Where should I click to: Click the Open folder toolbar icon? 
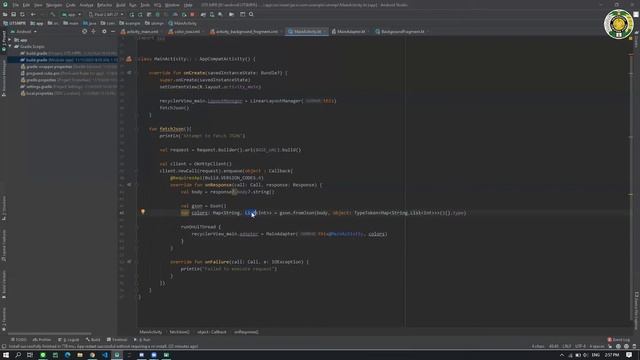tap(5, 14)
